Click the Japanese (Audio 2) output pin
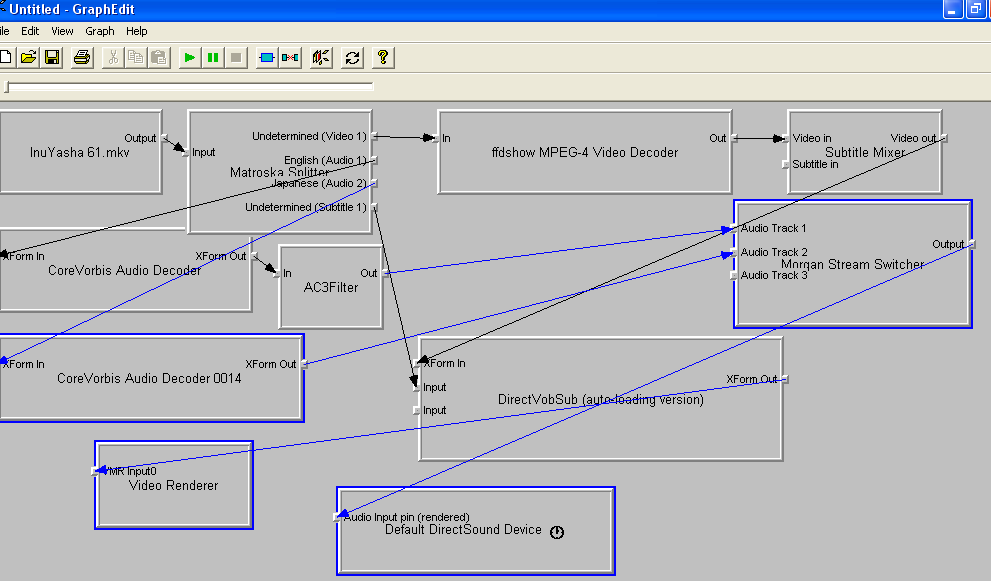The width and height of the screenshot is (991, 581). (374, 183)
